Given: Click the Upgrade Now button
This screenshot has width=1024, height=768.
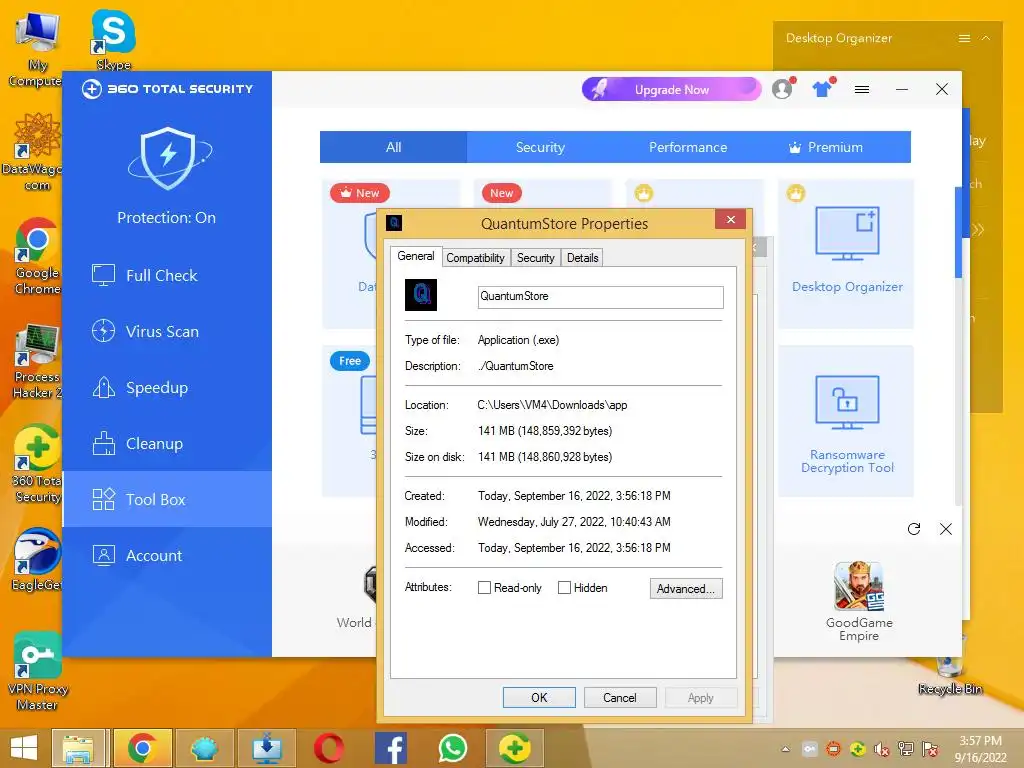Looking at the screenshot, I should (x=671, y=89).
